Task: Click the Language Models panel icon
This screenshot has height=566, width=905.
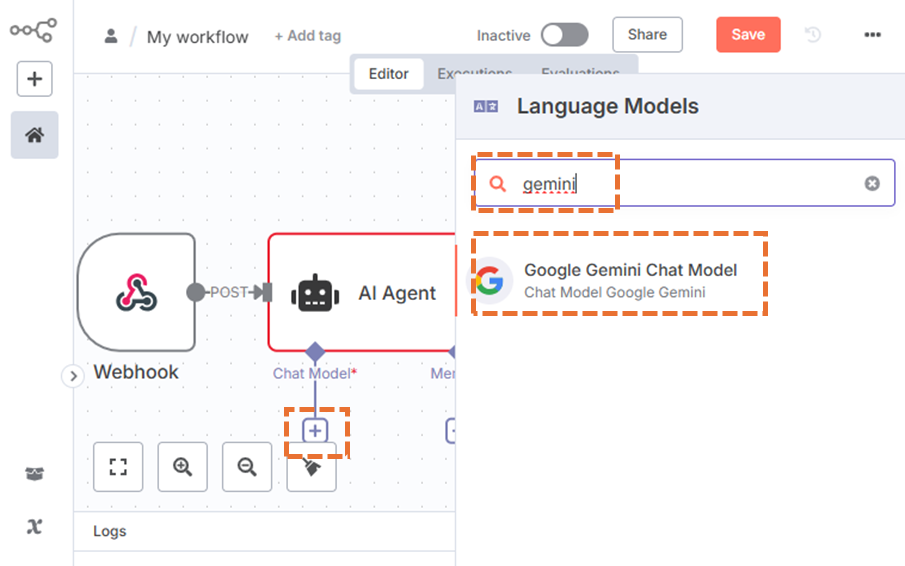Action: [x=485, y=106]
